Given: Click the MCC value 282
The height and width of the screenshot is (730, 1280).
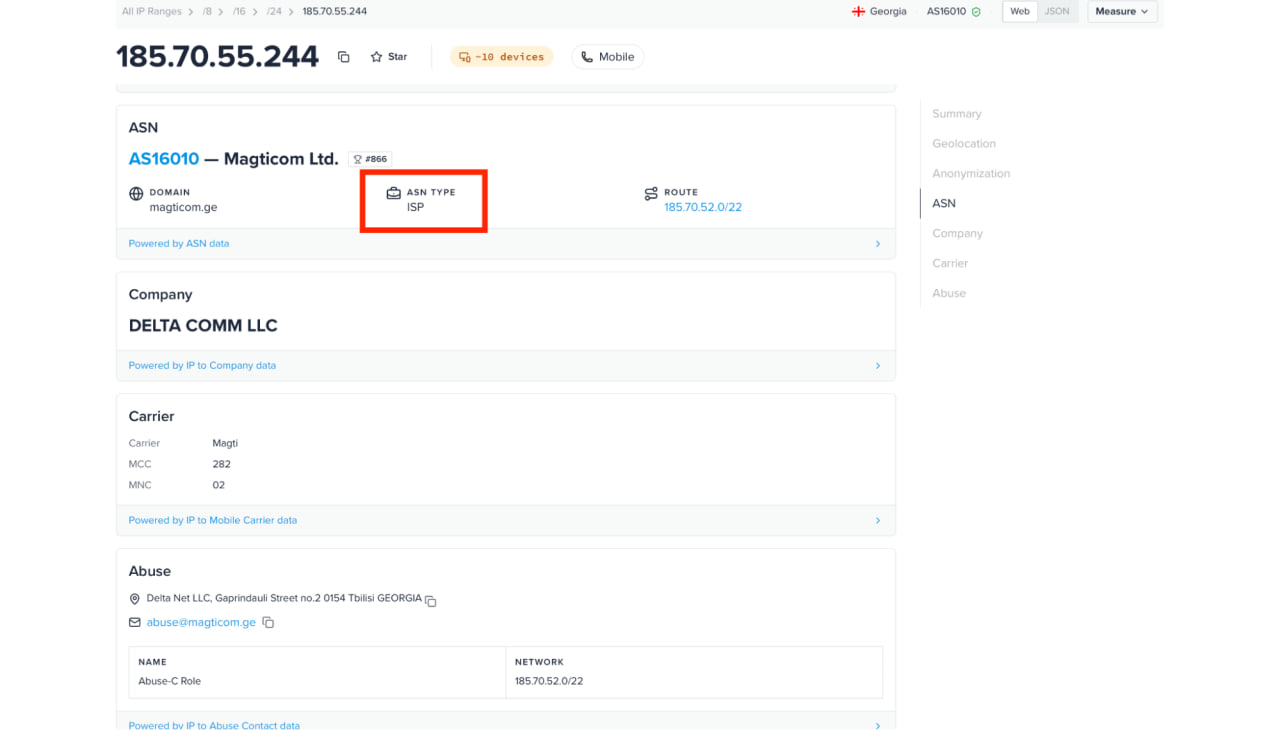Looking at the screenshot, I should point(221,464).
